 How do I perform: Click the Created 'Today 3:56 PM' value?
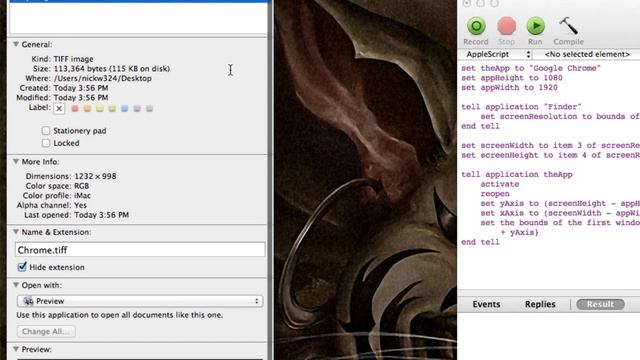coord(81,88)
